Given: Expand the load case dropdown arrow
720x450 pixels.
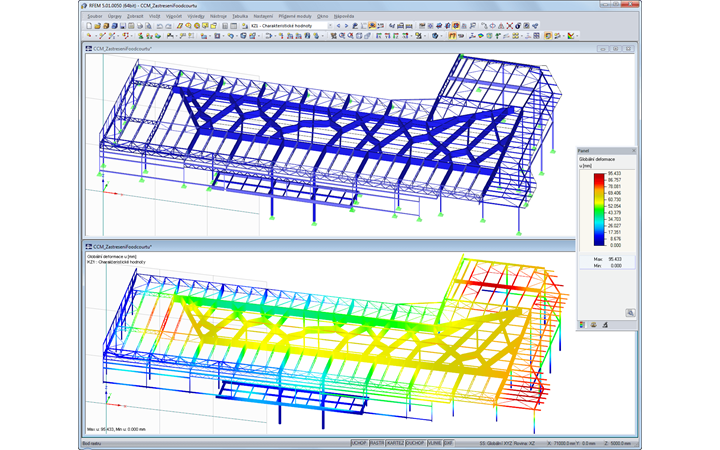Looking at the screenshot, I should coord(330,26).
